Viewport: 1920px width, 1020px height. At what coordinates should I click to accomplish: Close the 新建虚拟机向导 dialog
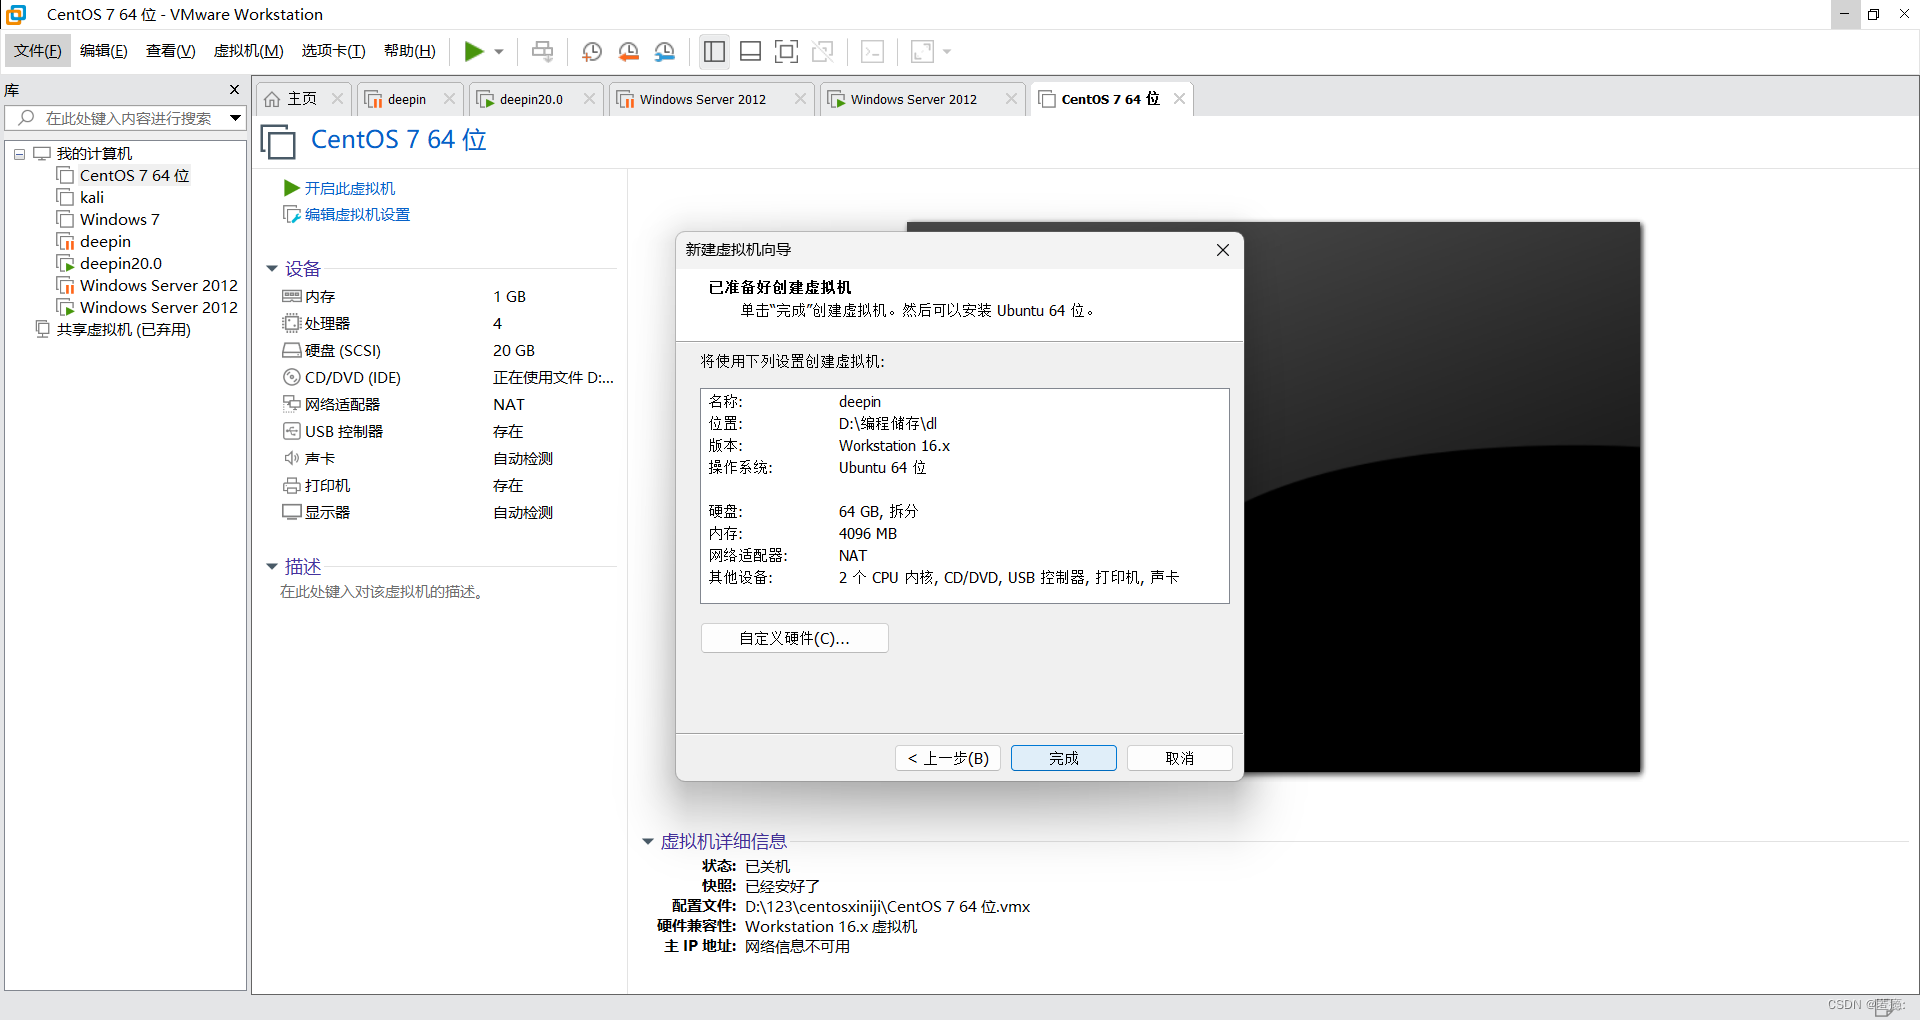pos(1223,250)
